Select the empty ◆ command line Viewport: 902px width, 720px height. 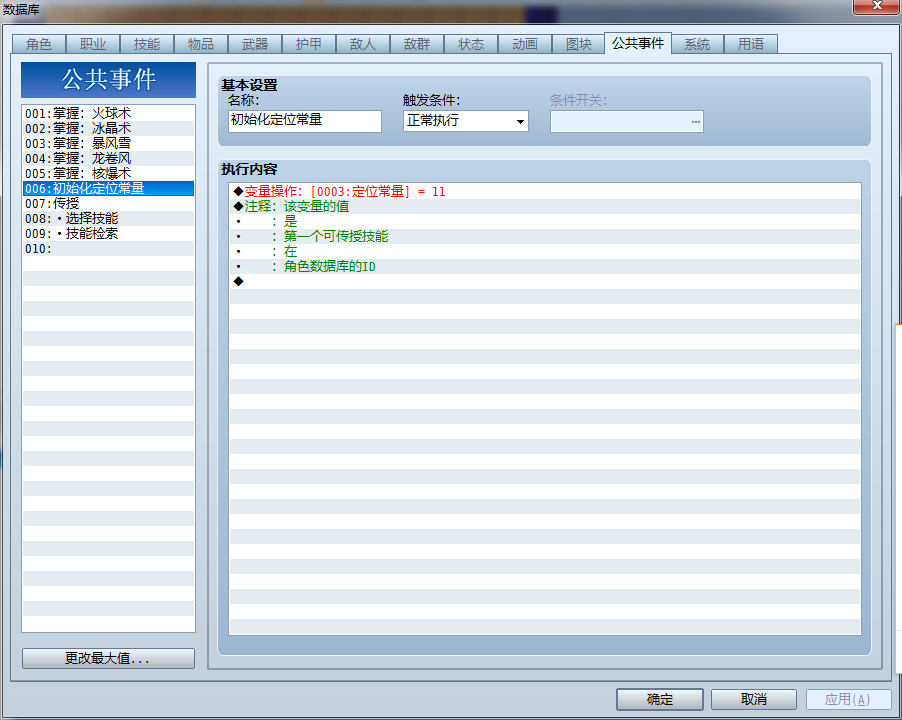pos(545,281)
